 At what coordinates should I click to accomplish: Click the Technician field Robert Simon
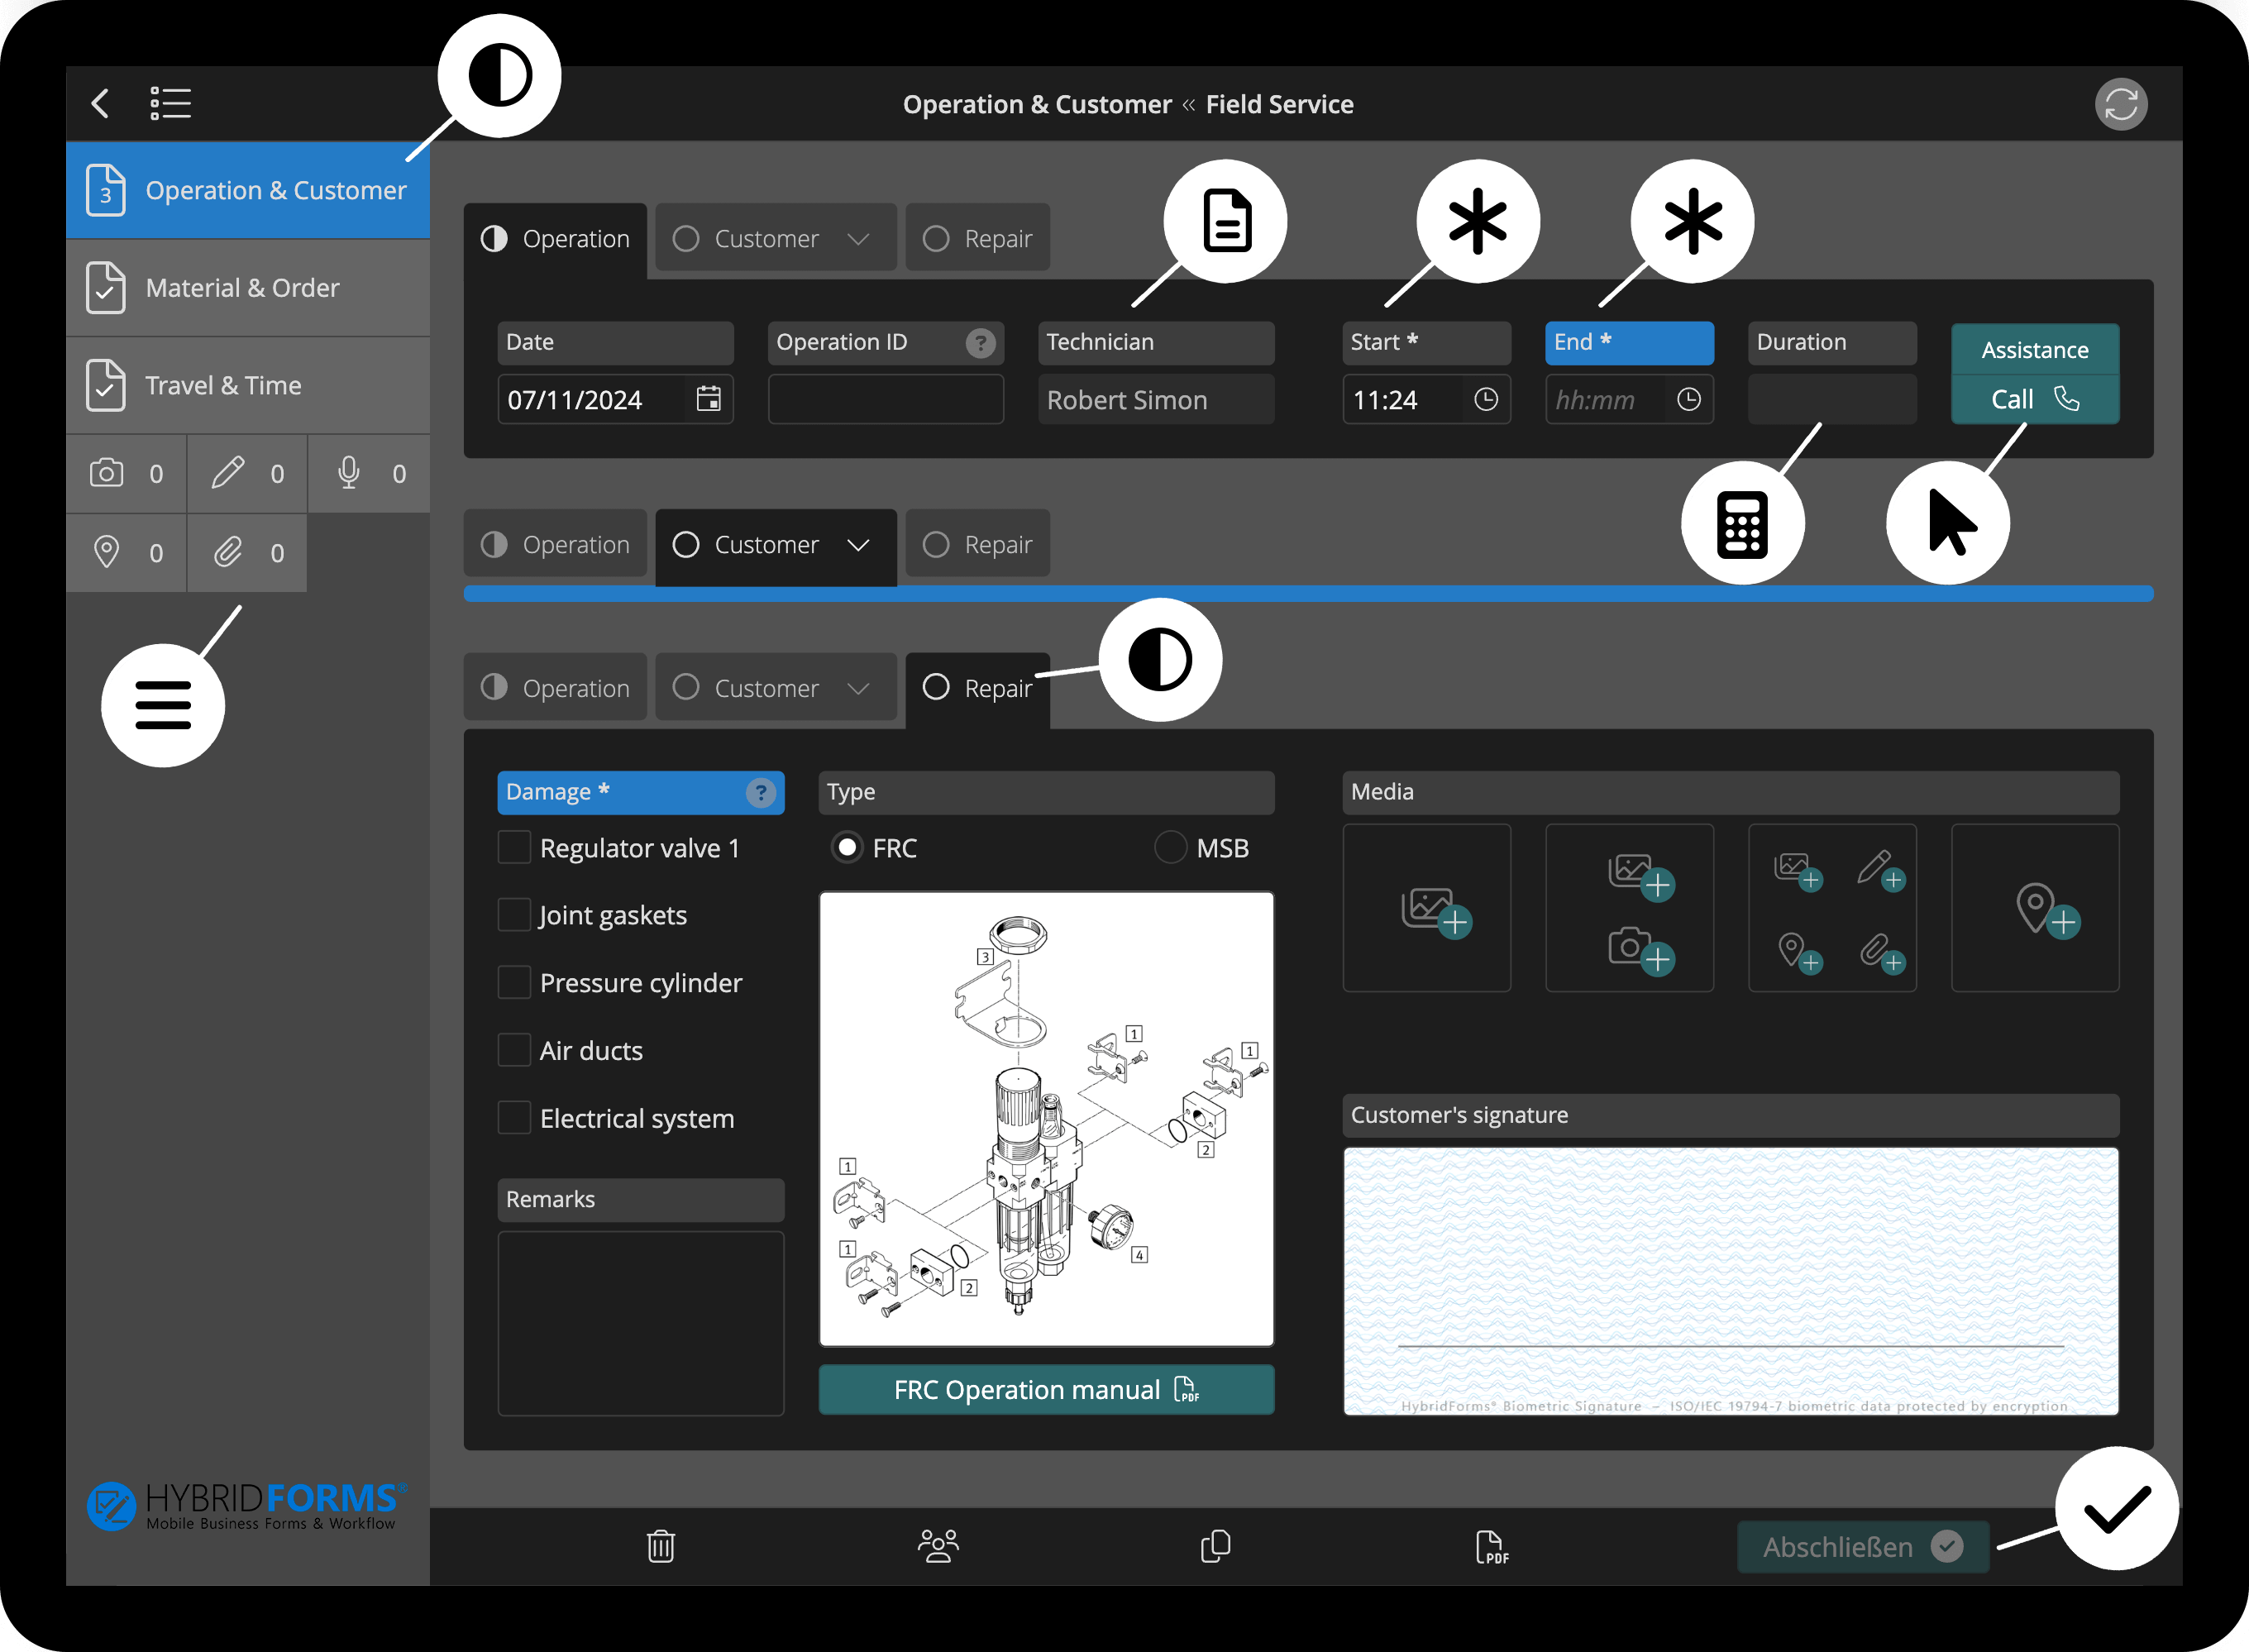click(x=1156, y=399)
